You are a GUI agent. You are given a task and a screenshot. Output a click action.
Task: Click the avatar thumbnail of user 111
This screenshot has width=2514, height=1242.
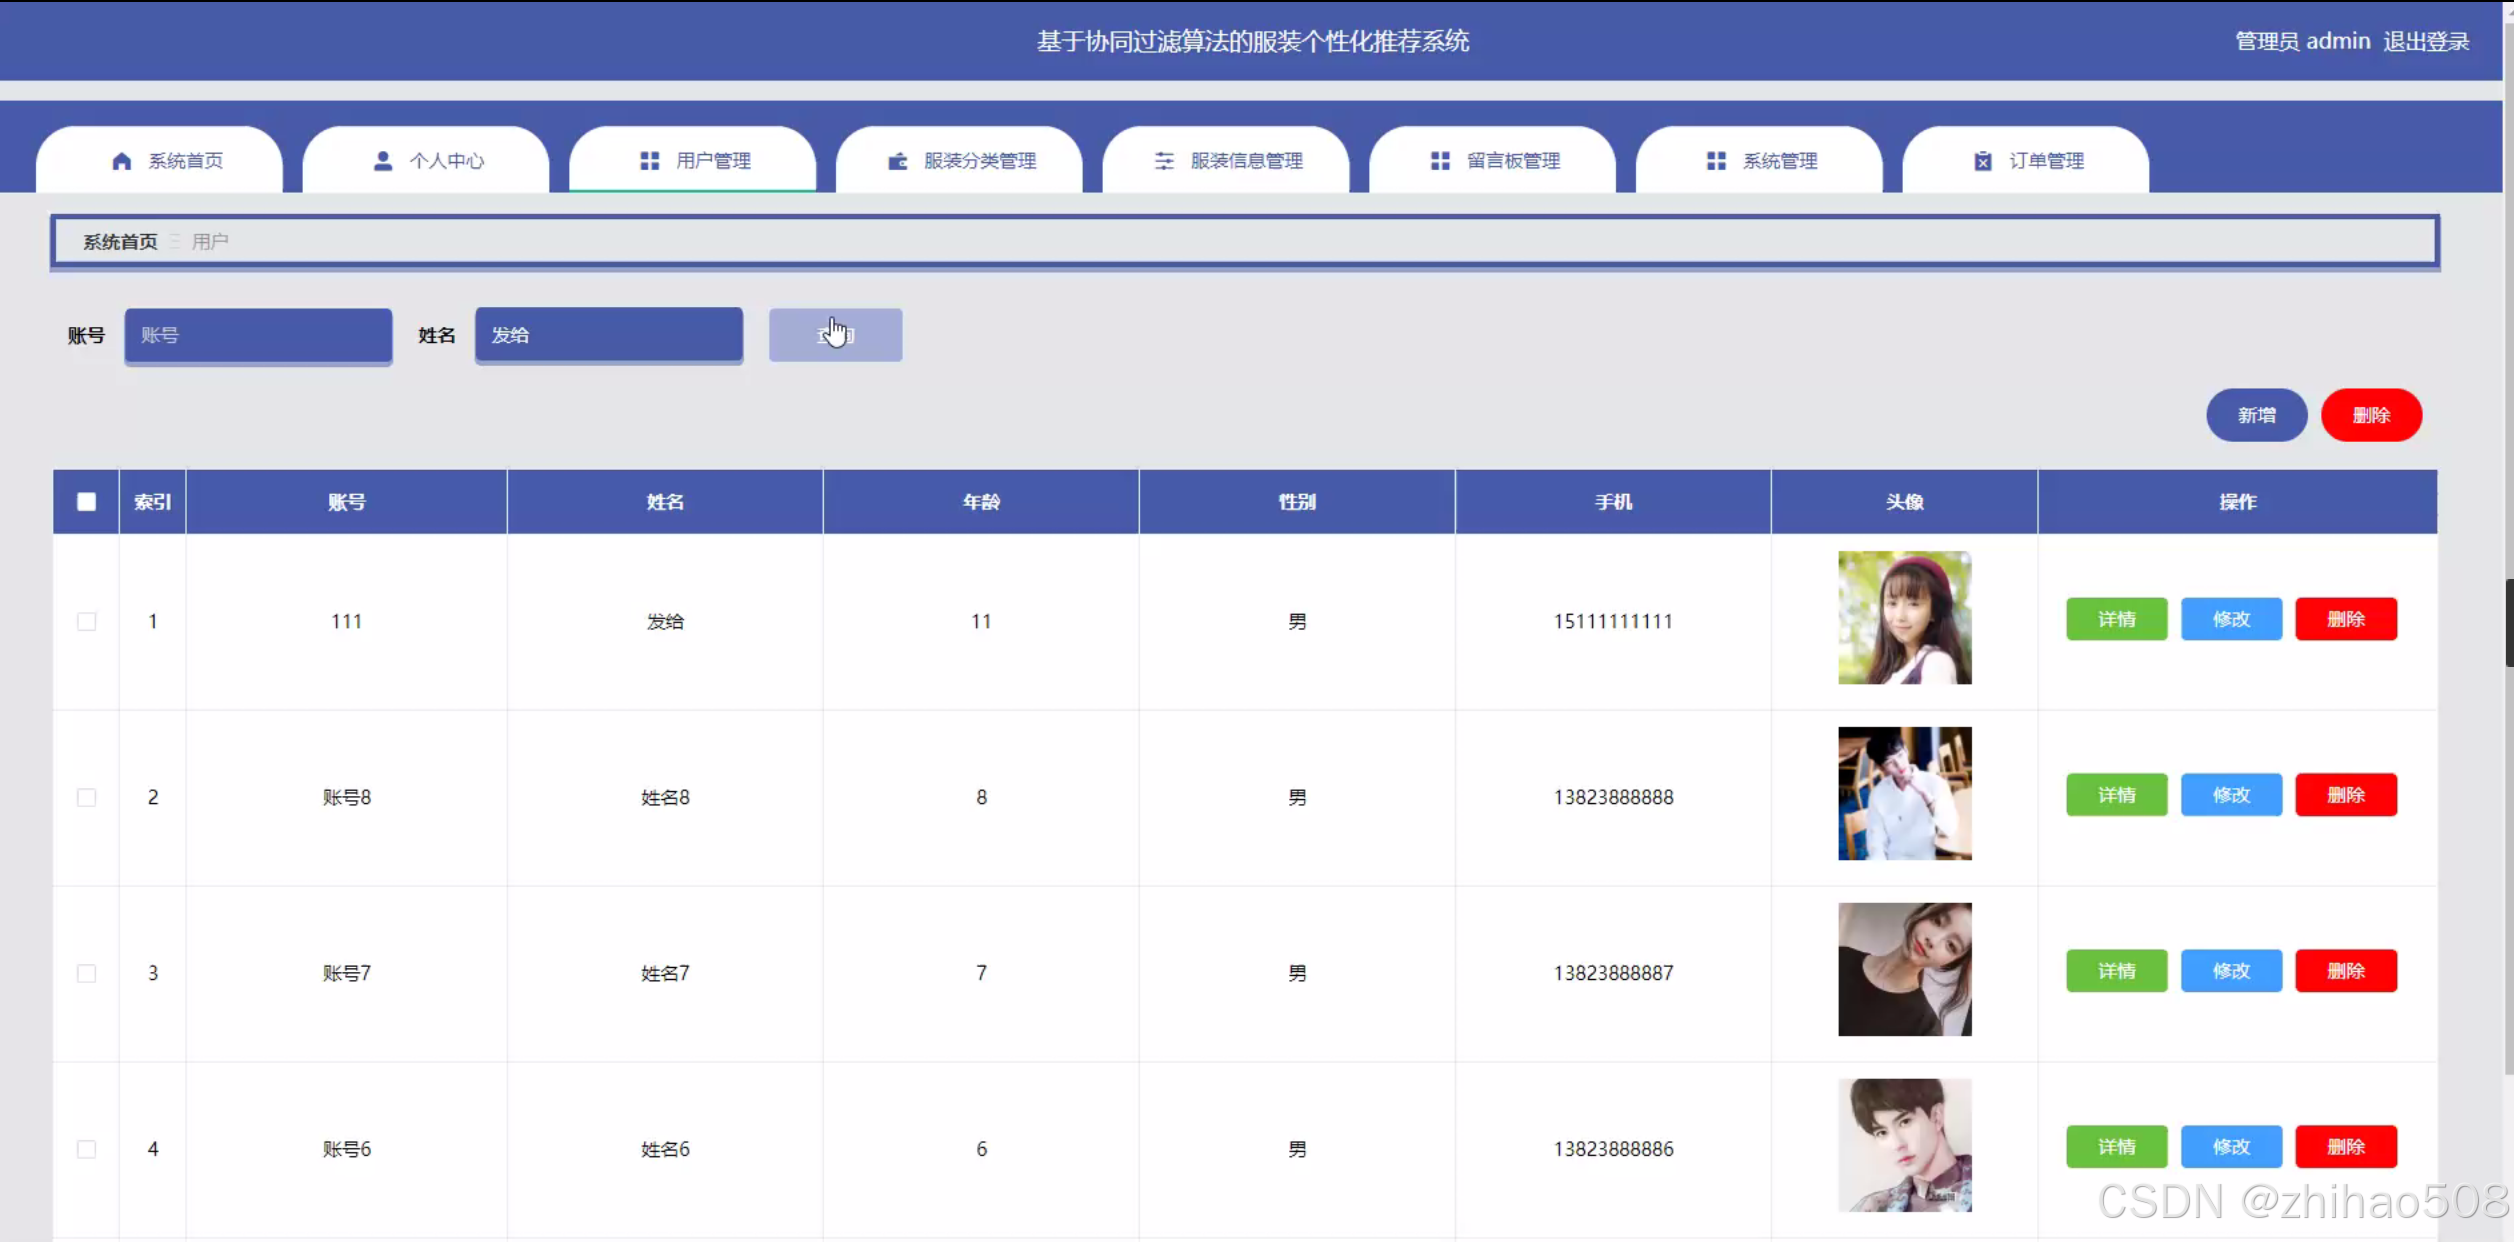coord(1904,618)
